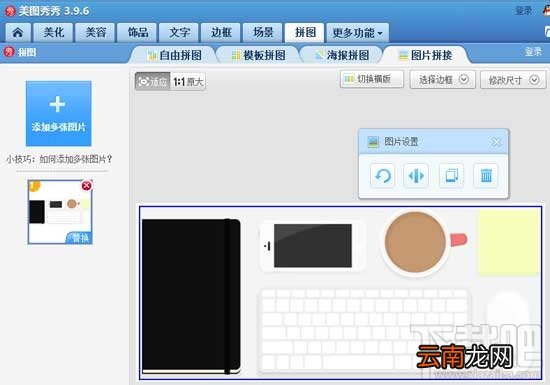The height and width of the screenshot is (385, 550).
Task: Toggle the 适应 fit view button
Action: (153, 82)
